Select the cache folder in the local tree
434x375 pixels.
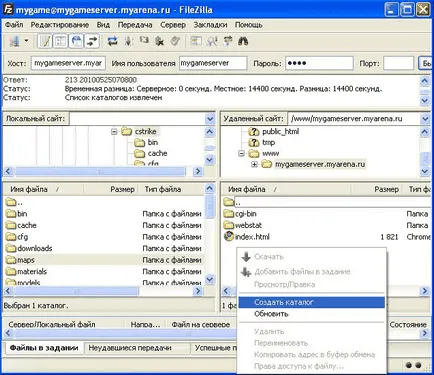157,153
